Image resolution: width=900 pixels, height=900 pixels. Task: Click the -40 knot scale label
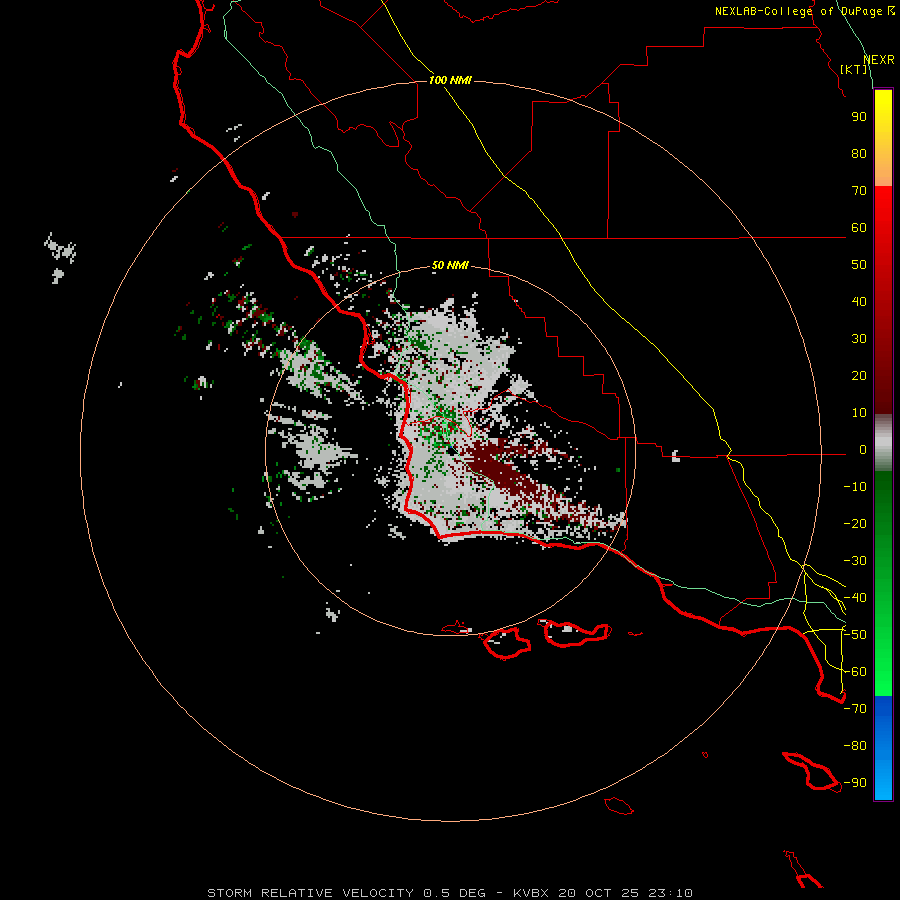(x=855, y=598)
